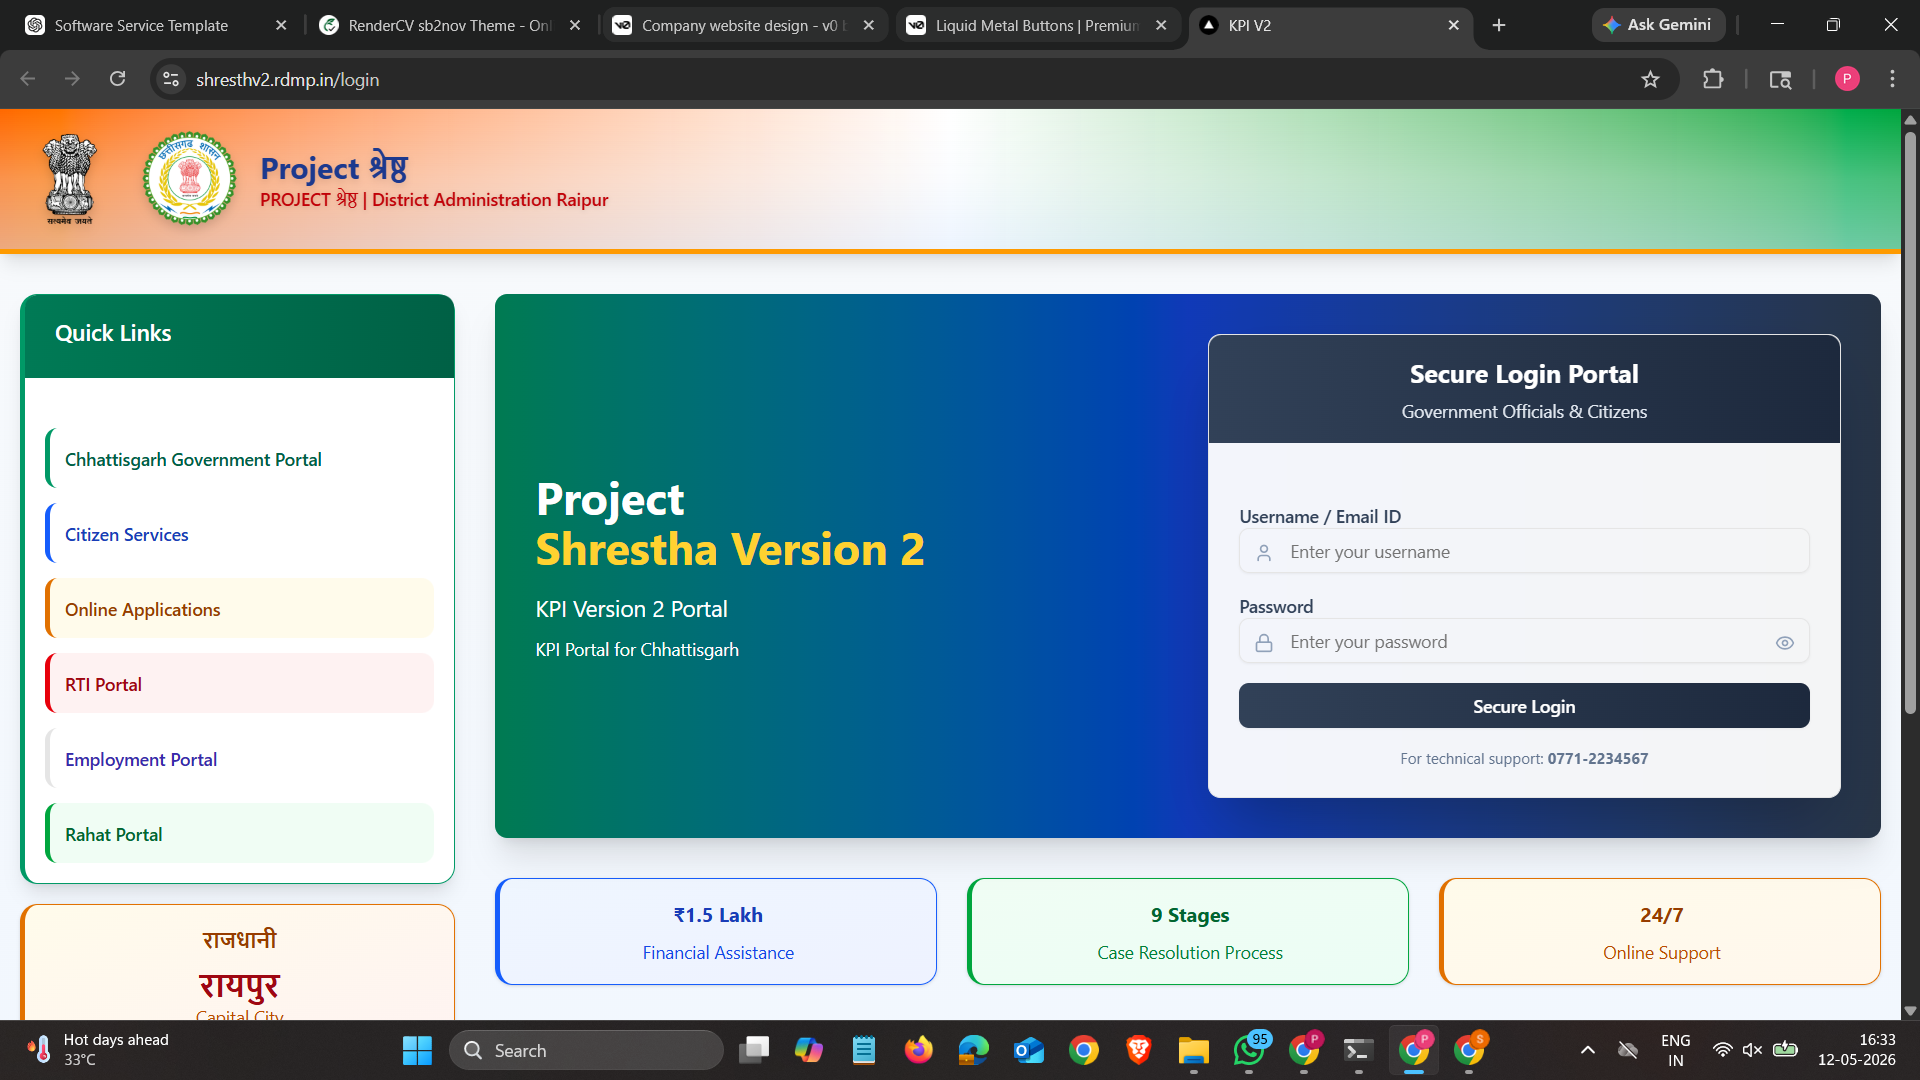Bookmark this page with the star icon
Screen dimensions: 1920x1080
[x=1650, y=79]
